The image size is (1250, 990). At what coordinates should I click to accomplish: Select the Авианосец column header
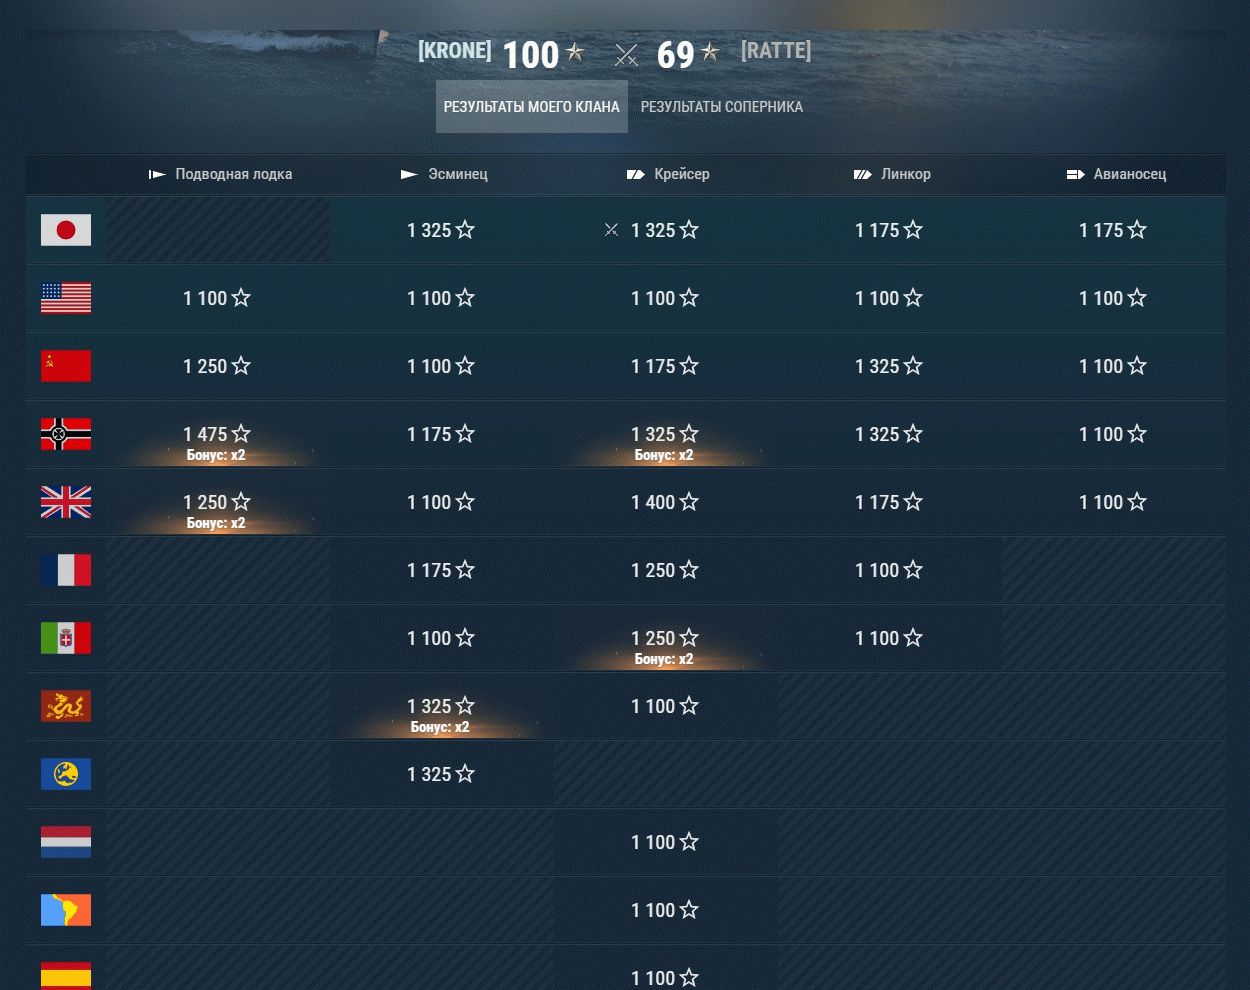tap(1116, 174)
